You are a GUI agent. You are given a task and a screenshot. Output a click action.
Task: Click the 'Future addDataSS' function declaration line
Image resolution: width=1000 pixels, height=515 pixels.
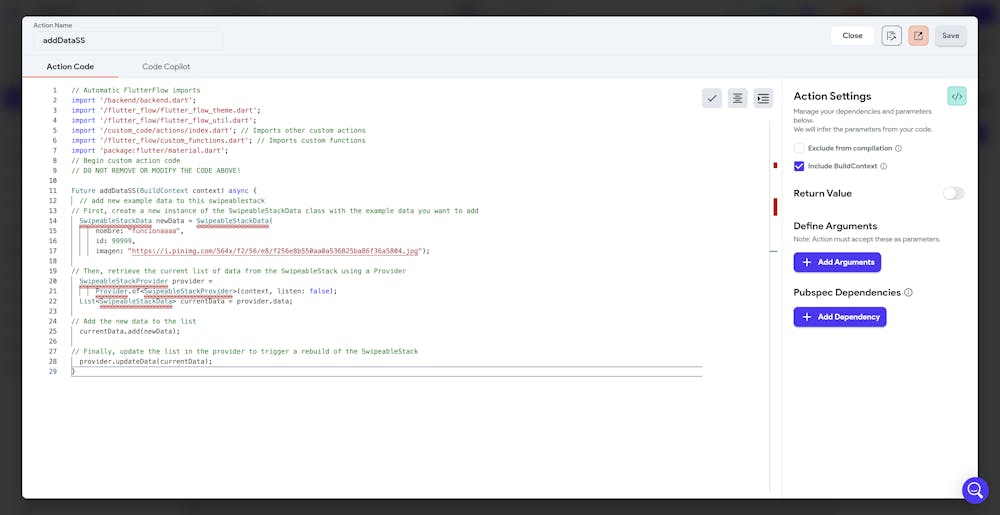pos(164,191)
